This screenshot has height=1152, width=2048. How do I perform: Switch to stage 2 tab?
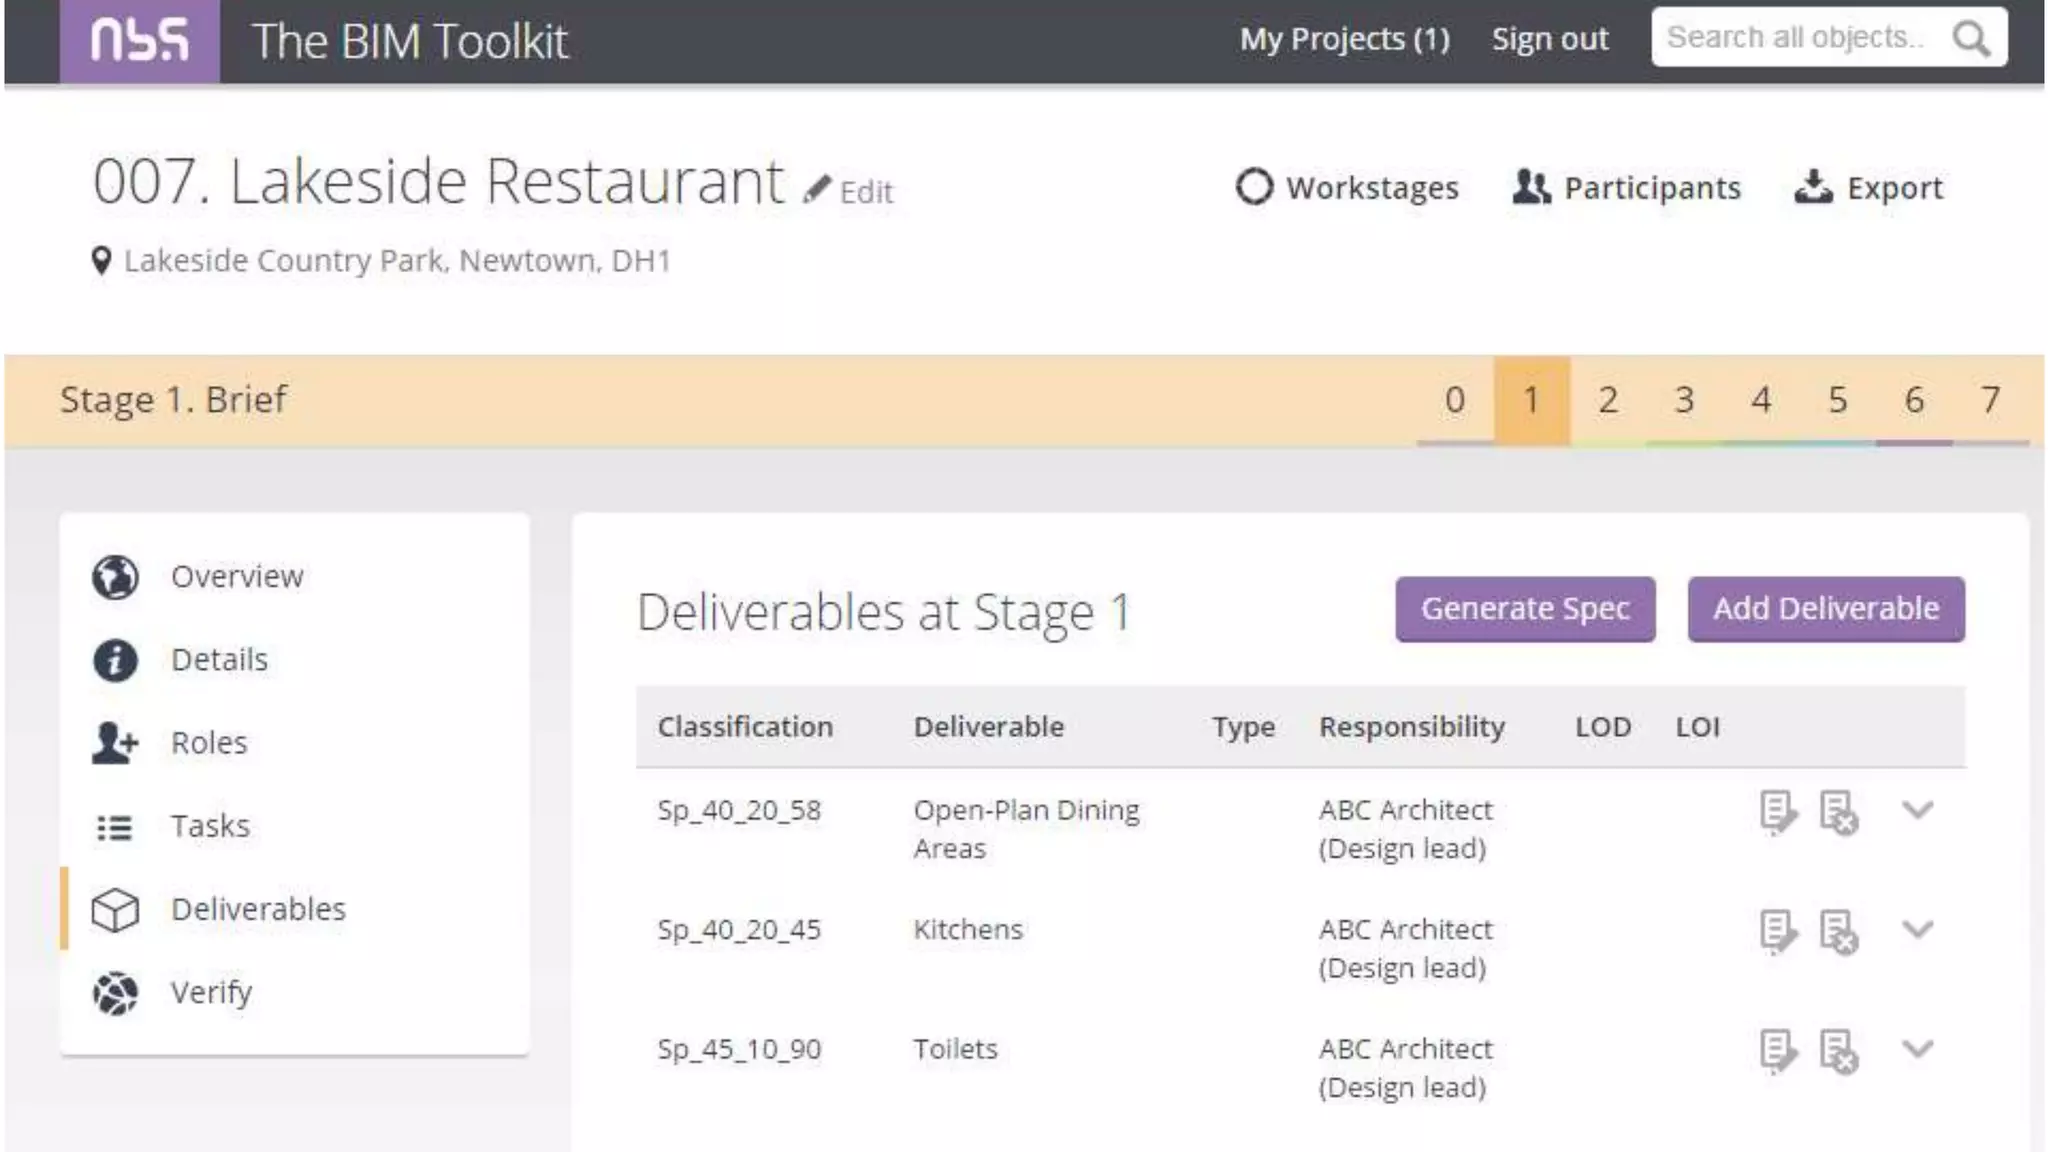[1607, 400]
